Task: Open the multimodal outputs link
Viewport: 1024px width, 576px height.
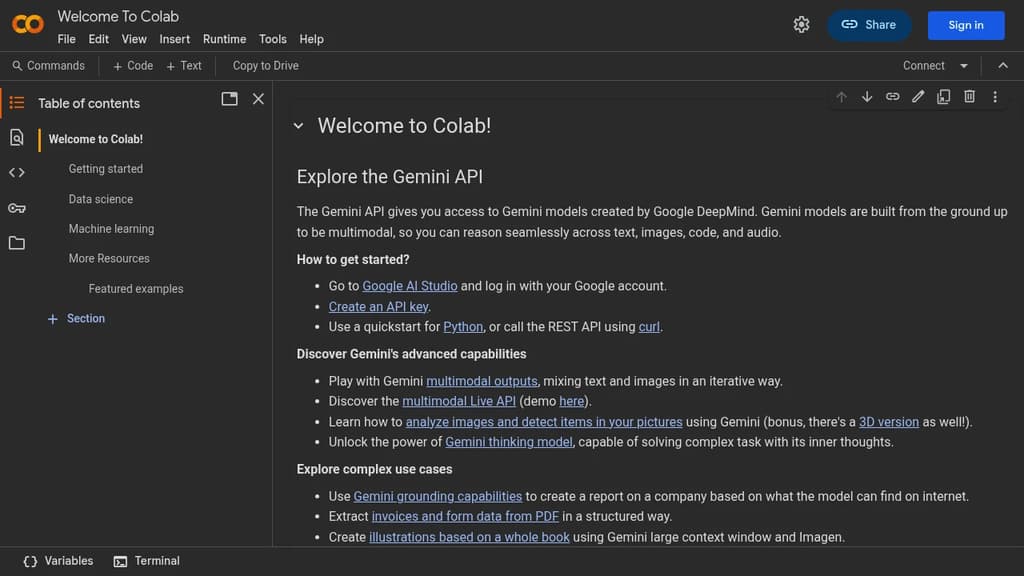Action: (482, 381)
